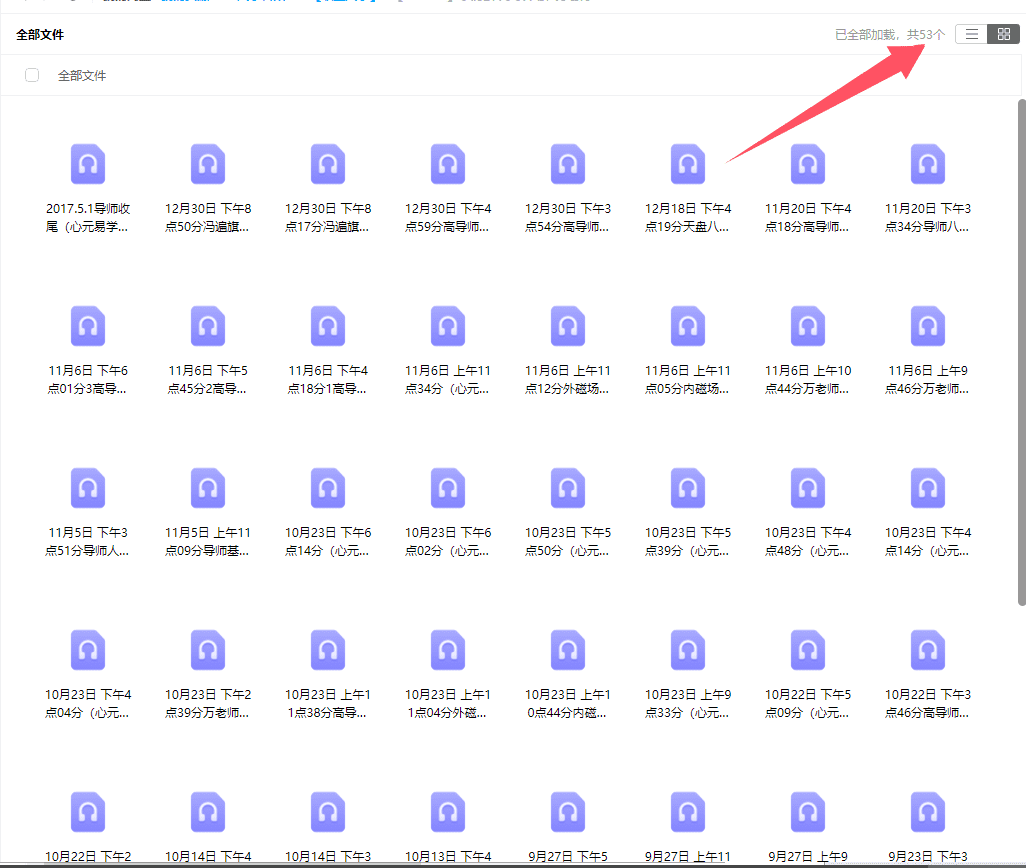Click the 10月23日 上午9点33分 file name
Image resolution: width=1026 pixels, height=868 pixels.
coord(688,703)
